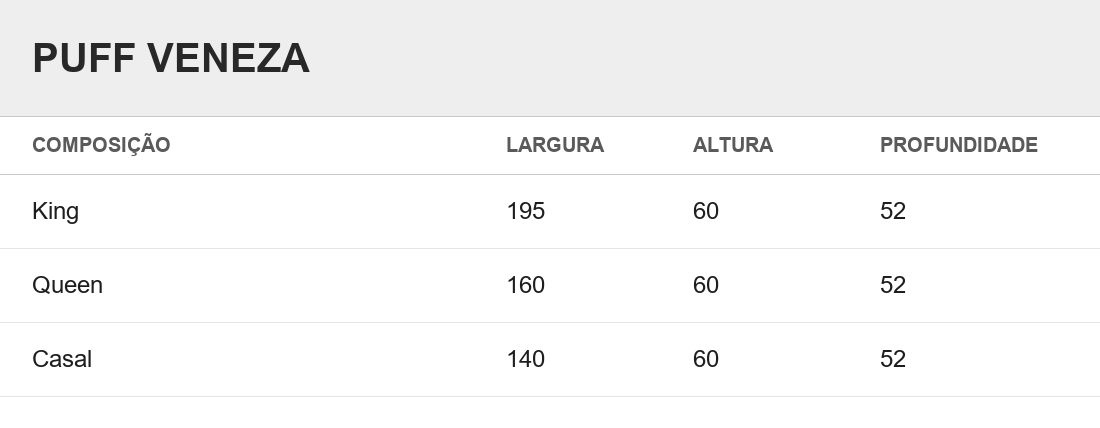Screen dimensions: 1100x428
Task: Click the King row label
Action: [x=55, y=211]
